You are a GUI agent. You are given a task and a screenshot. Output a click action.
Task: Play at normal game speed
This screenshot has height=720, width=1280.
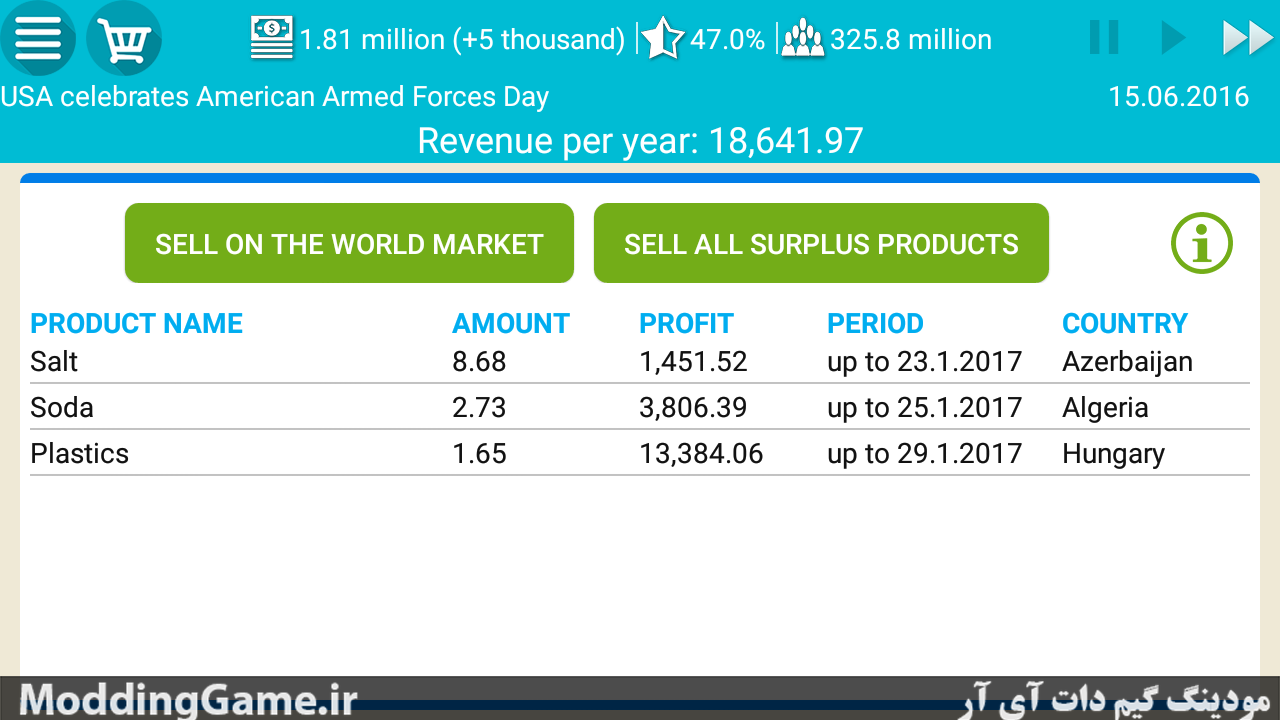[1173, 38]
